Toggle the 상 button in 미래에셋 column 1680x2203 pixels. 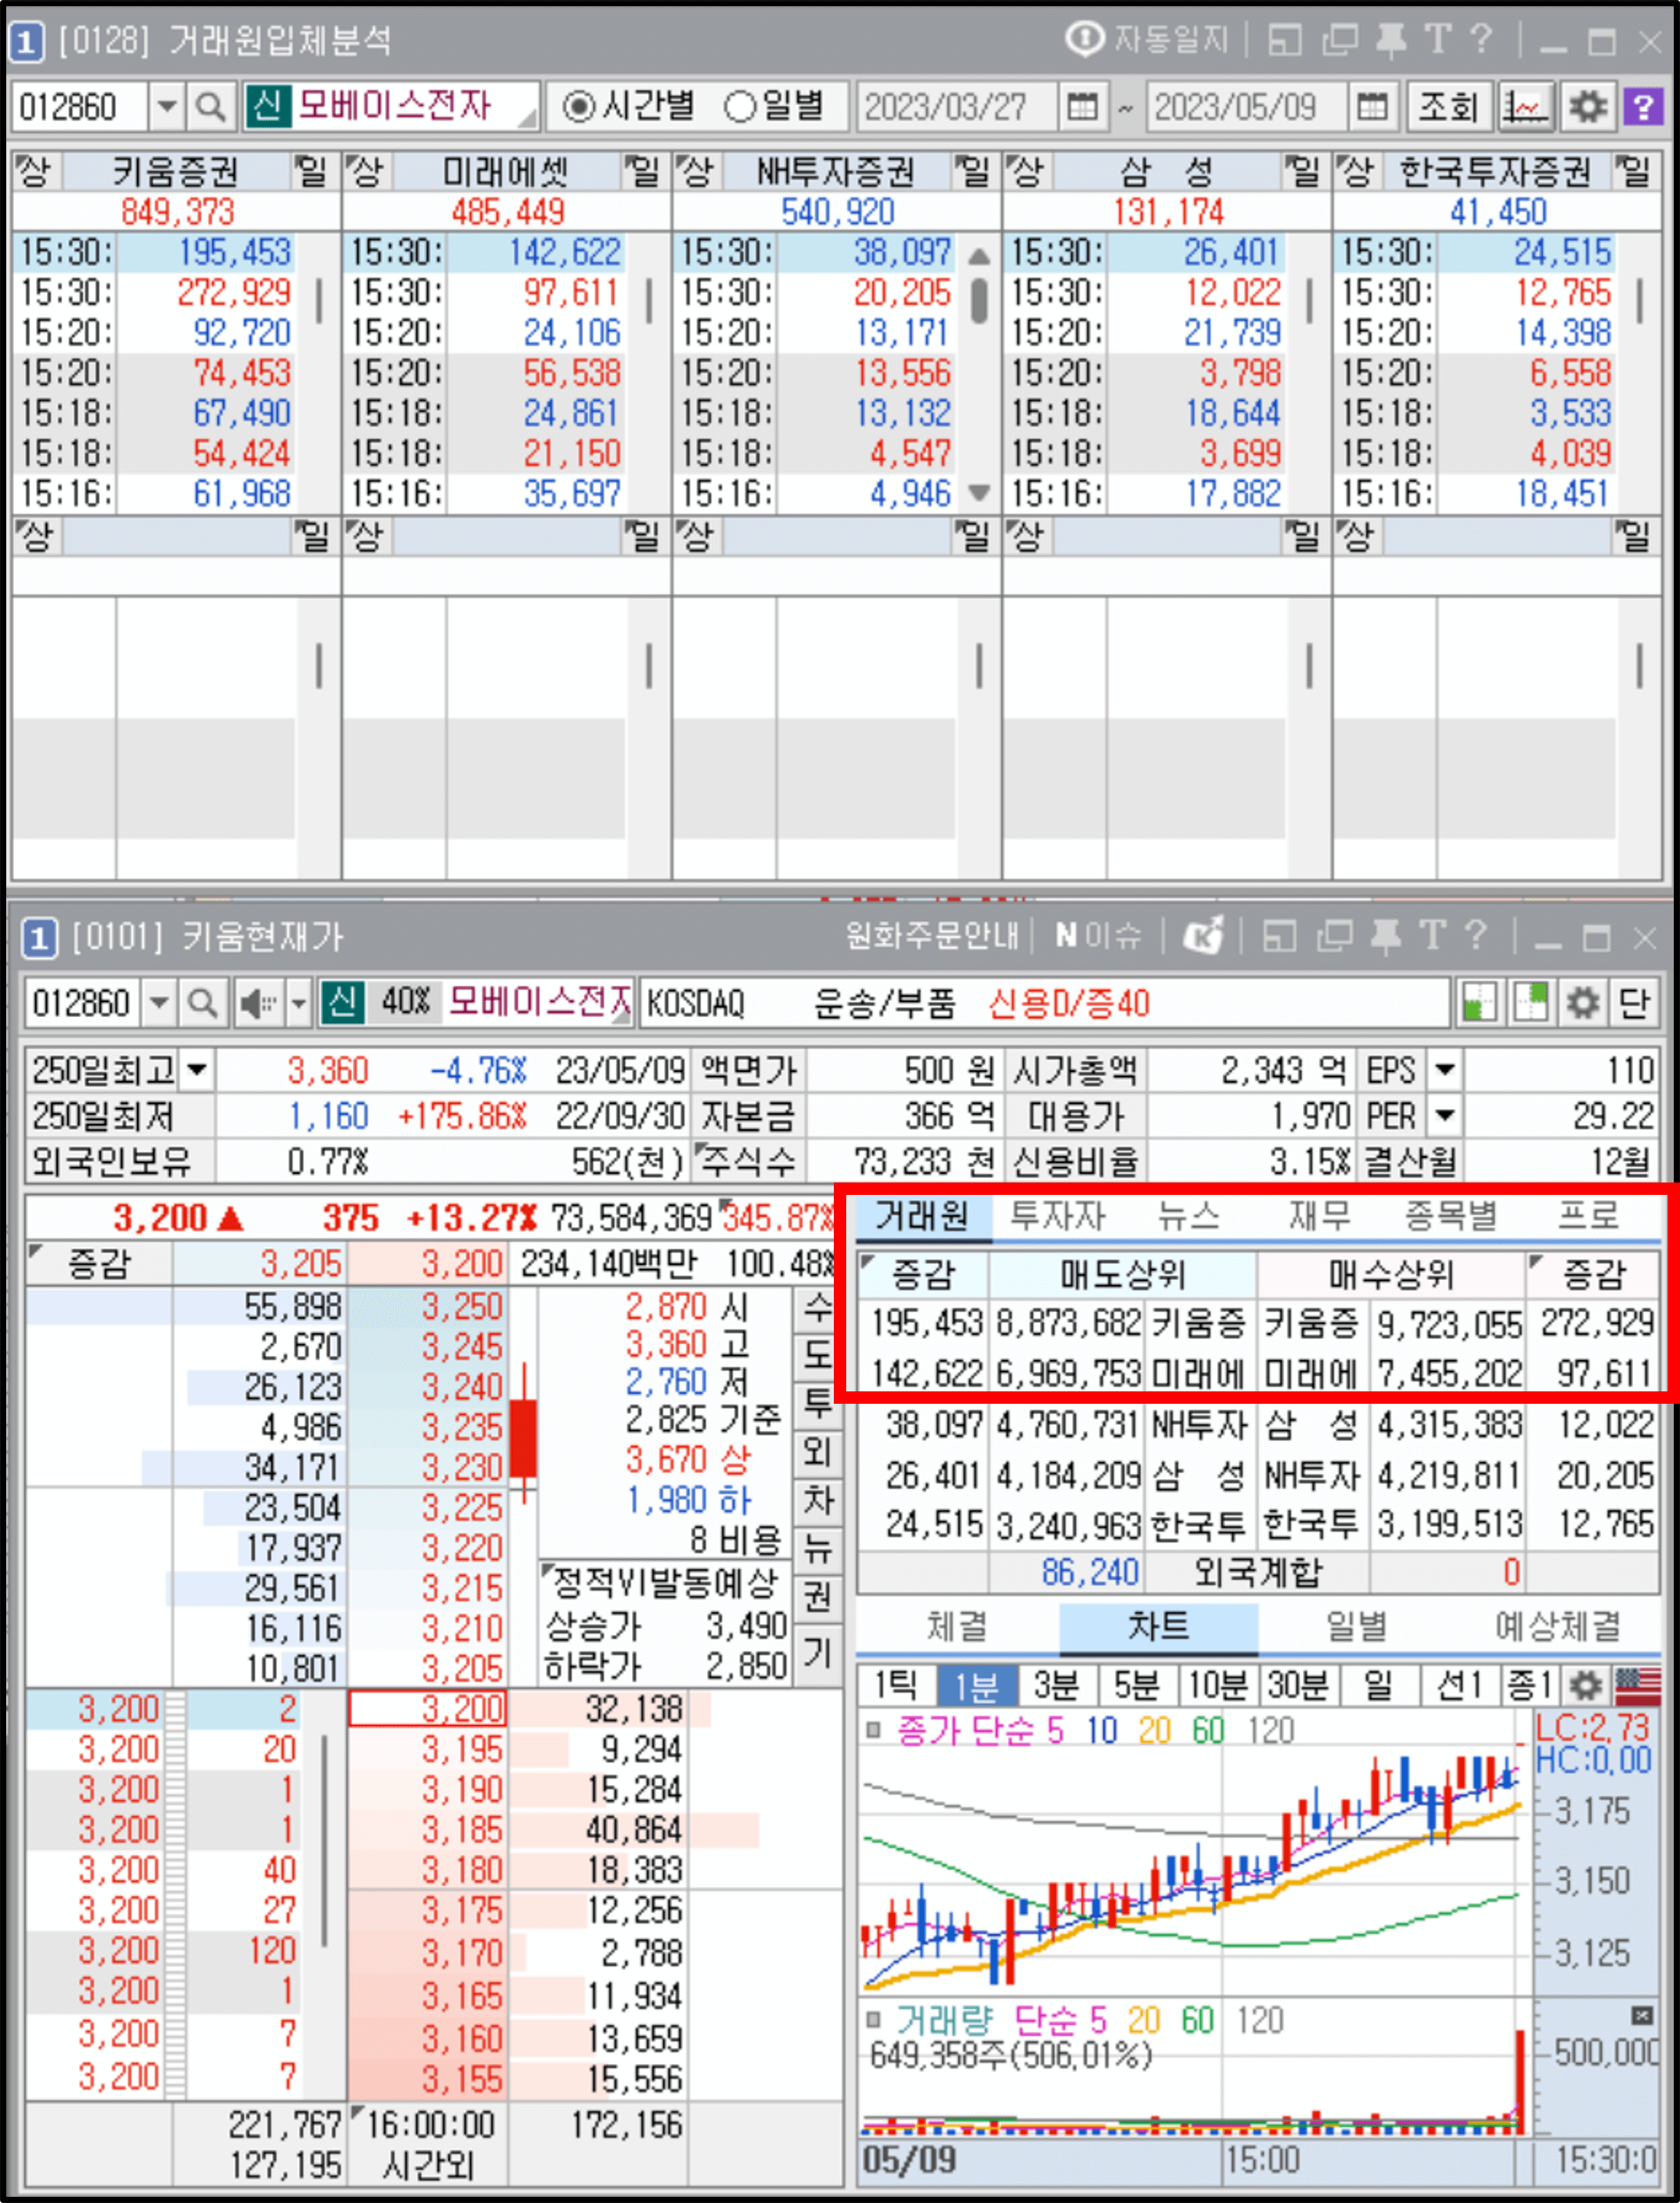[x=367, y=171]
